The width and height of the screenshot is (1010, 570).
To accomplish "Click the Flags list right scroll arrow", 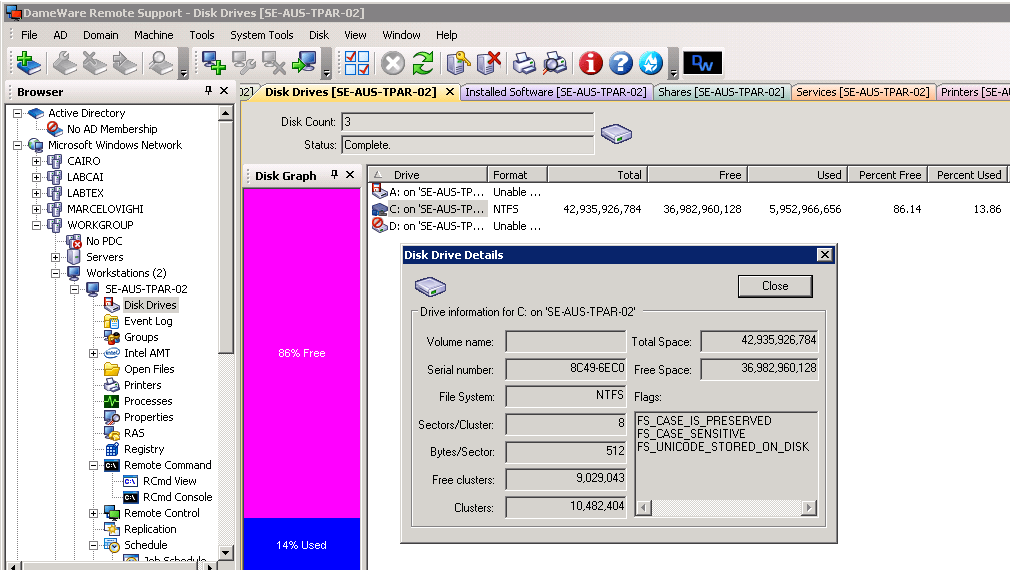I will [x=809, y=508].
